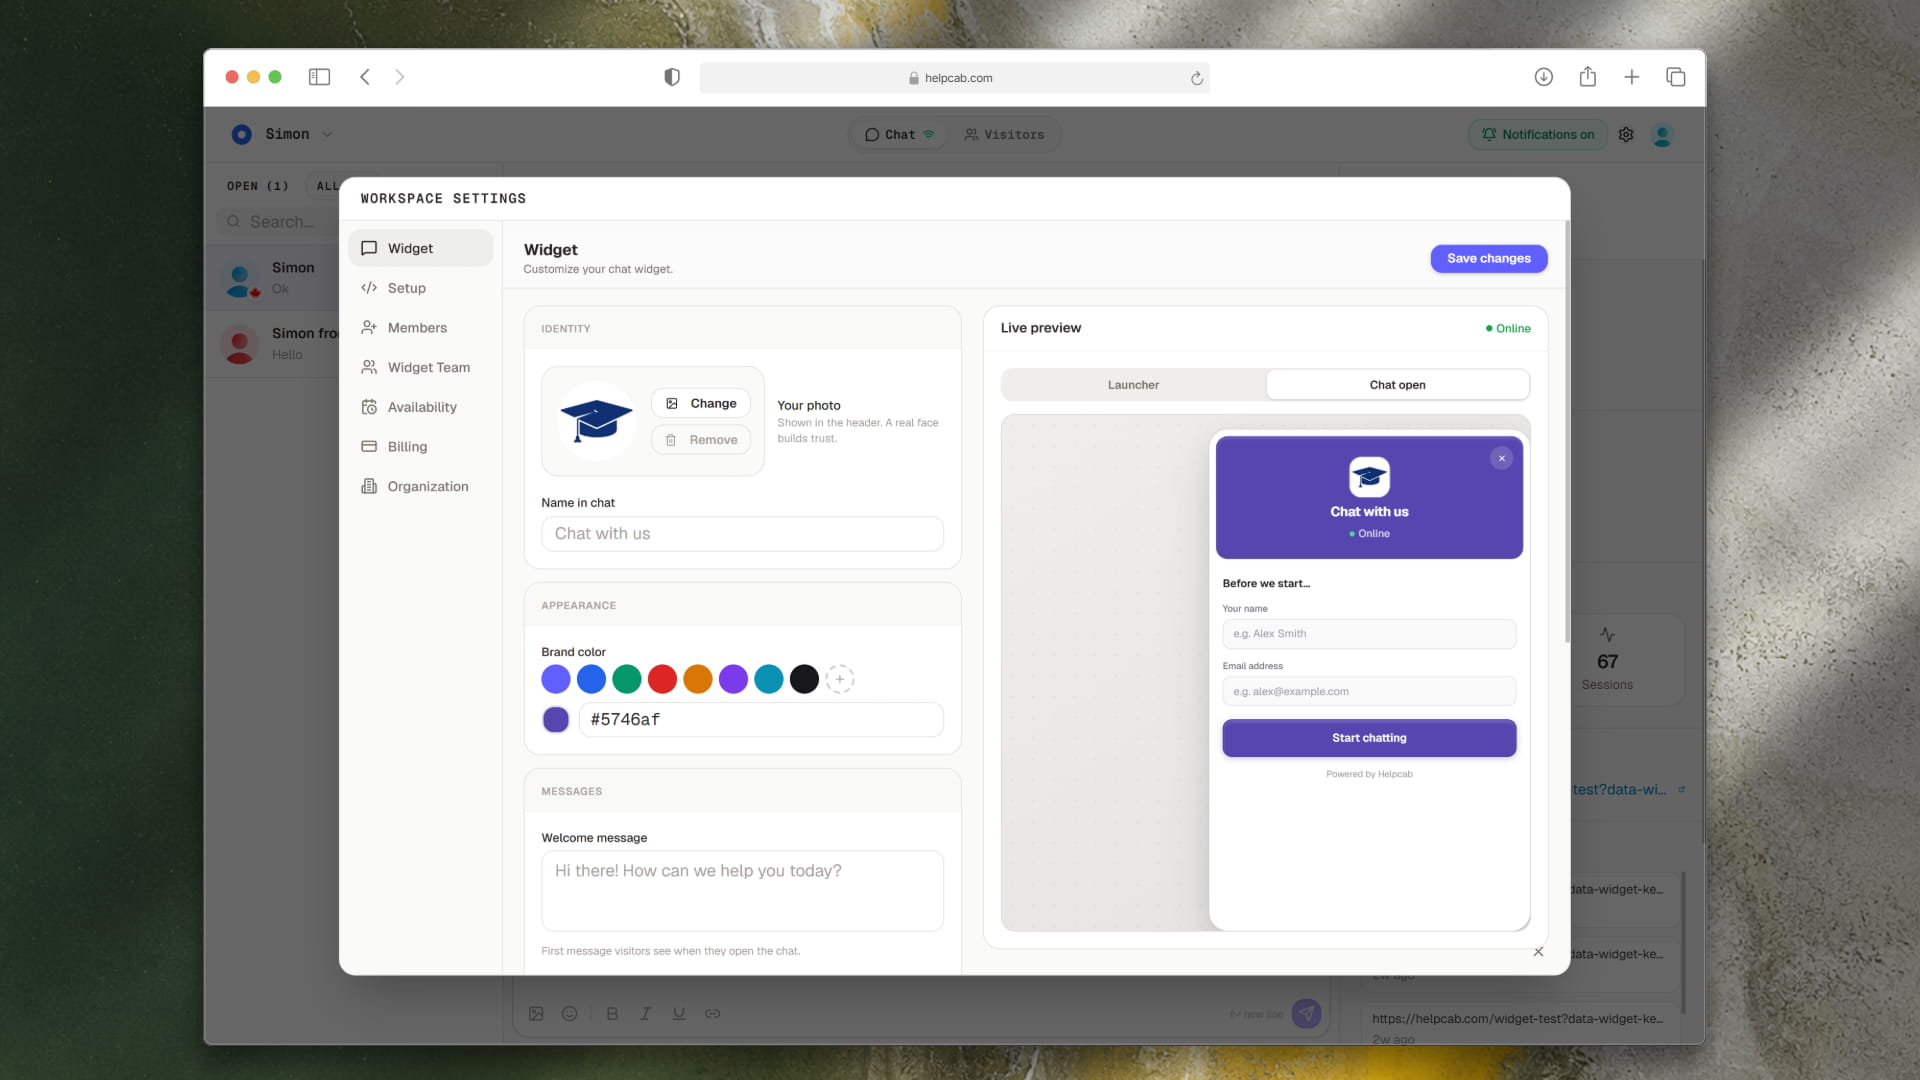Open the Setup settings section

pos(420,288)
